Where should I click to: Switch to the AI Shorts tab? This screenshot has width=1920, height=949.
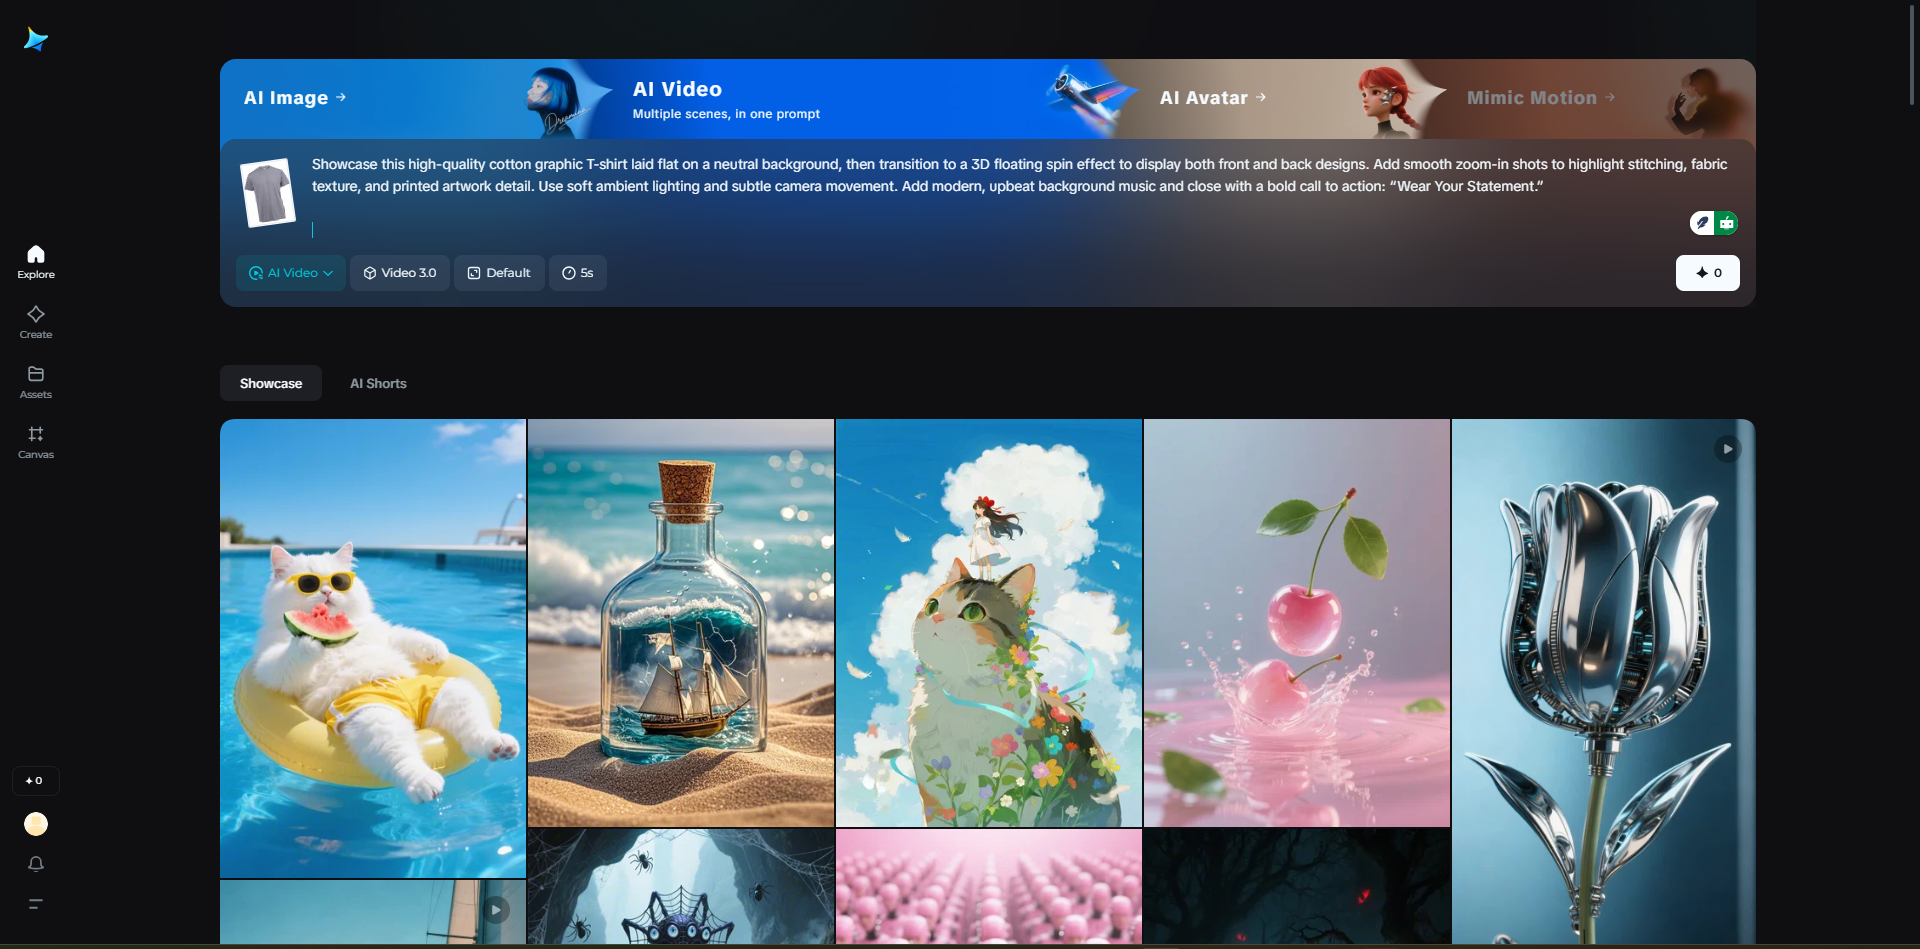378,383
